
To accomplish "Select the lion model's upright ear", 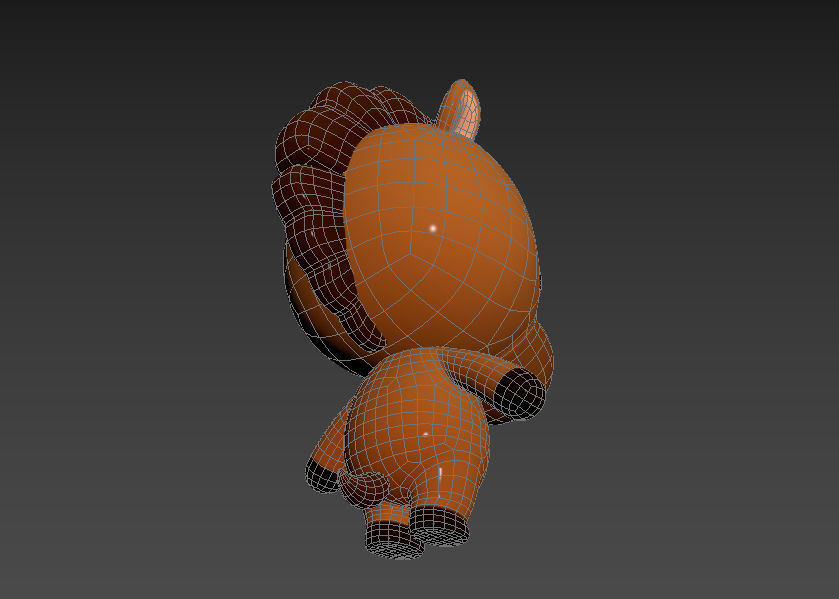I will pos(460,110).
